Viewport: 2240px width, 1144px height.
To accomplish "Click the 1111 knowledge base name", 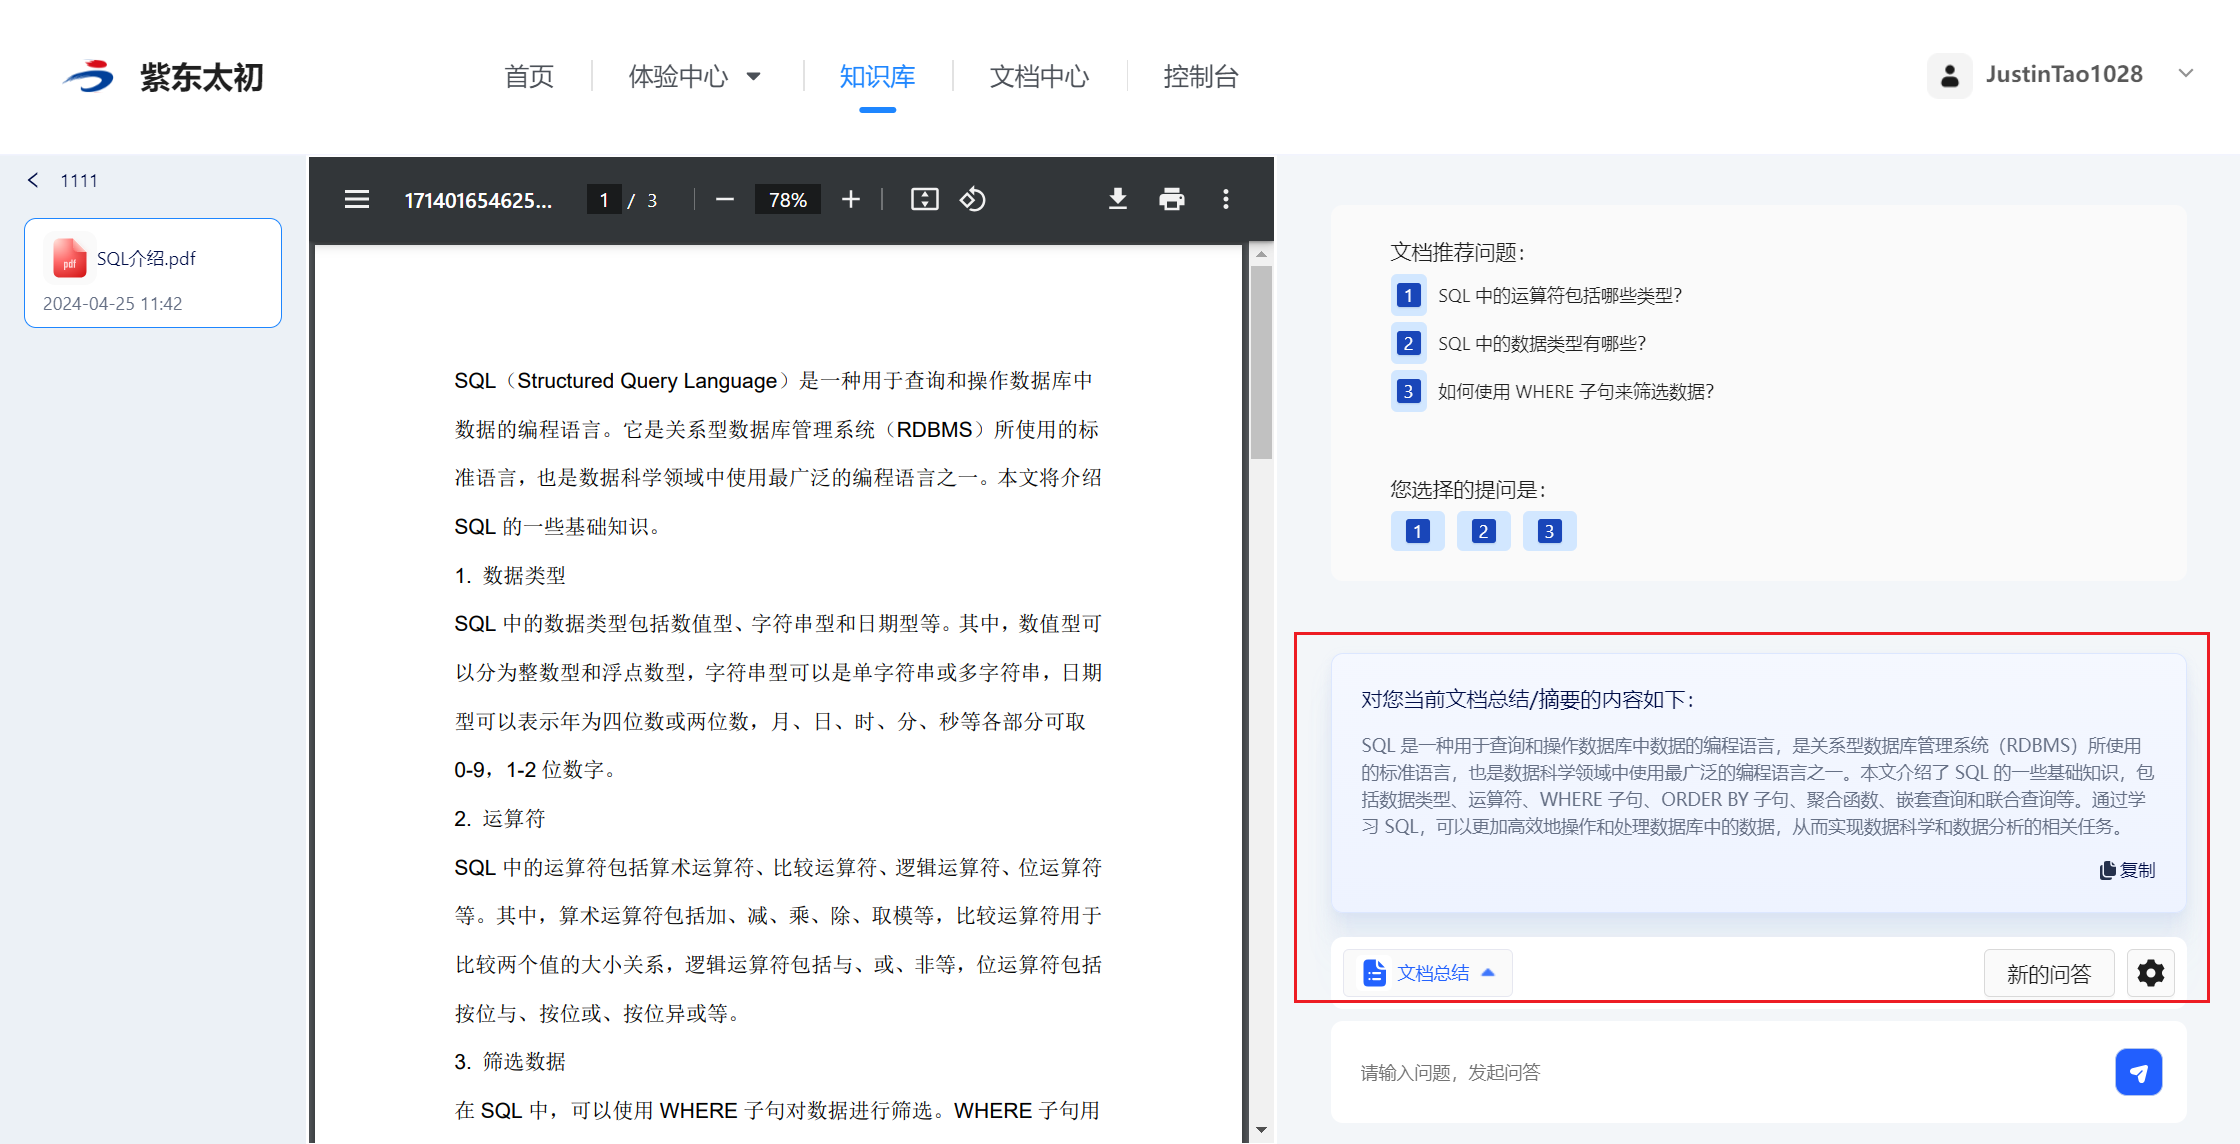I will pyautogui.click(x=79, y=180).
